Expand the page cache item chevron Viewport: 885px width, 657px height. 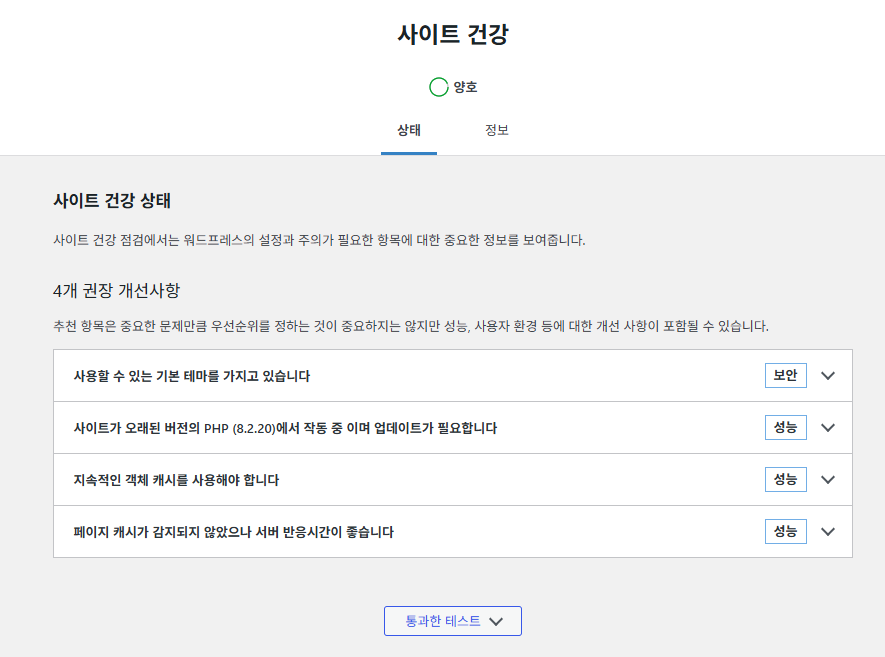point(828,532)
